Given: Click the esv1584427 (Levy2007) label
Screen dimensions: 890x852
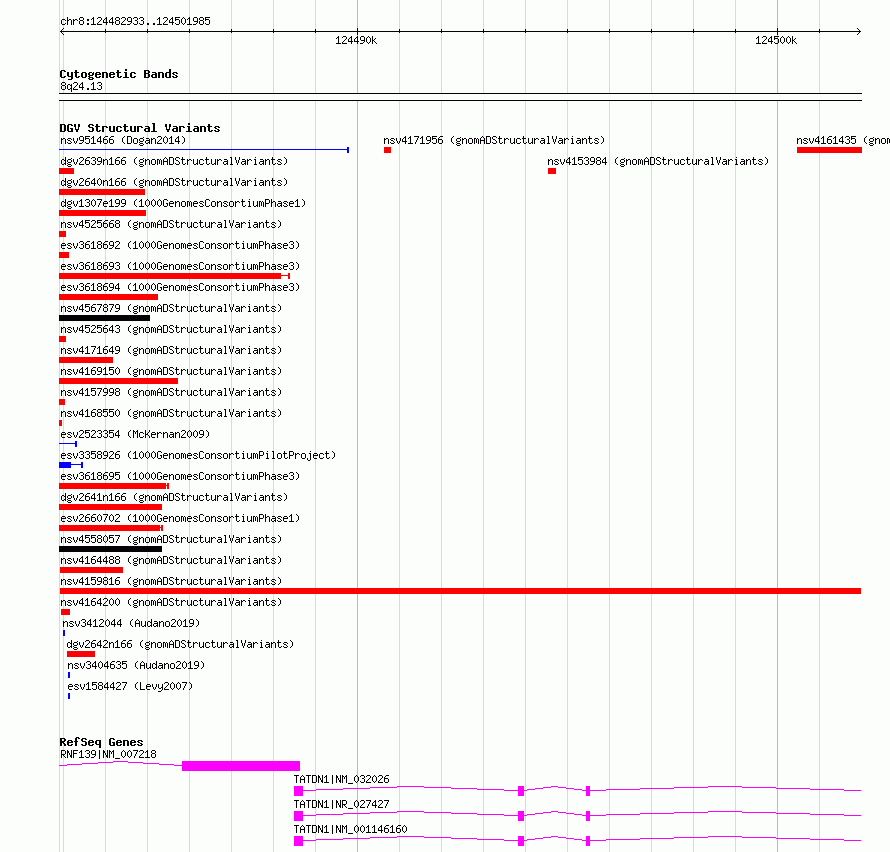Looking at the screenshot, I should tap(130, 686).
